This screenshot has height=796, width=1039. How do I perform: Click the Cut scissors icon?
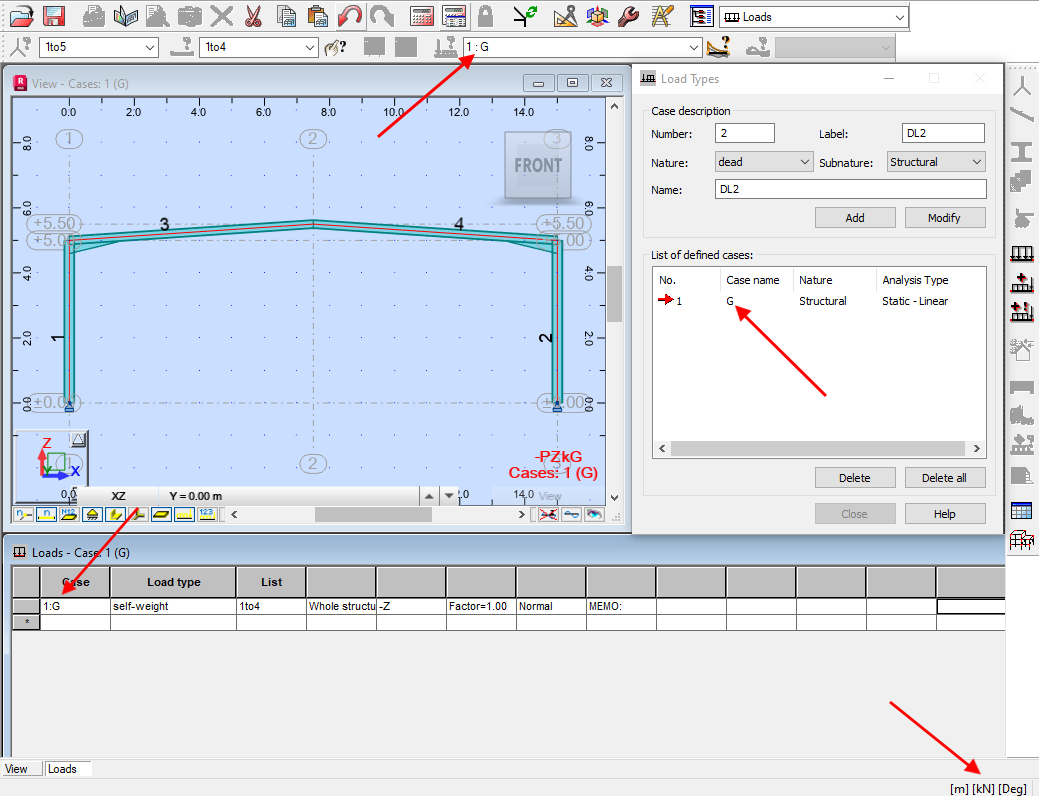pos(253,16)
